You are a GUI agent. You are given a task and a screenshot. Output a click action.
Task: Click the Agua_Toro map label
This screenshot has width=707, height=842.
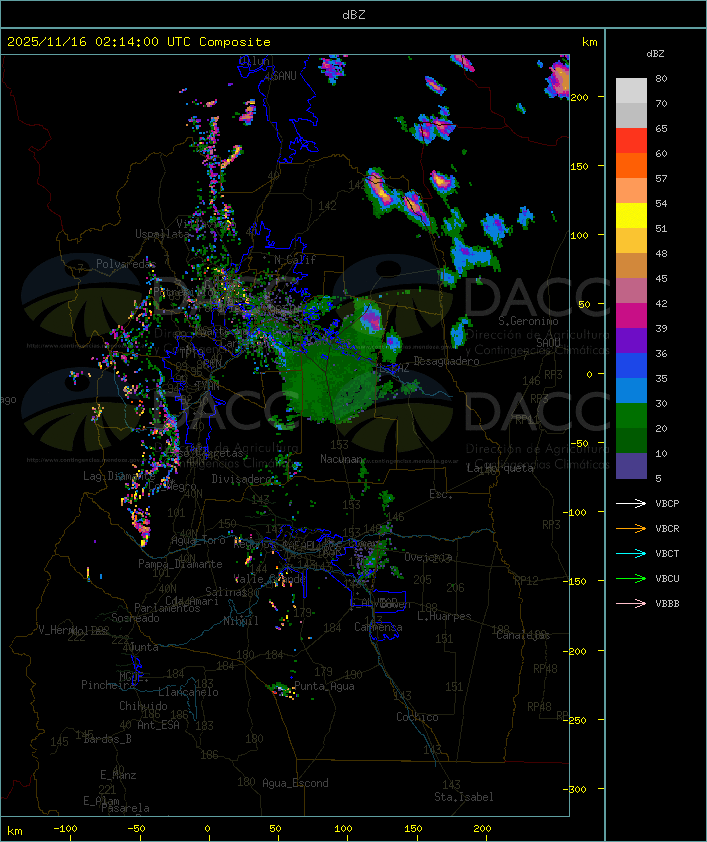[198, 541]
